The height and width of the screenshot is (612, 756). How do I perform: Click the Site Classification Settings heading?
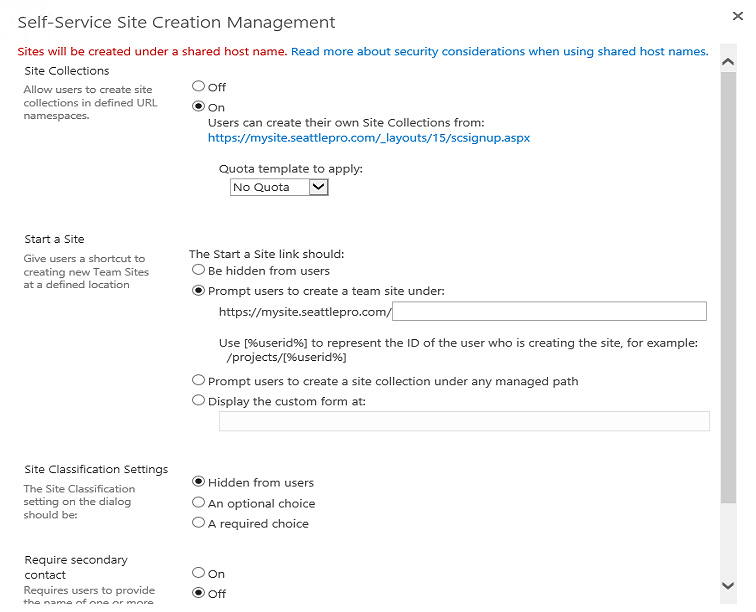click(x=96, y=469)
